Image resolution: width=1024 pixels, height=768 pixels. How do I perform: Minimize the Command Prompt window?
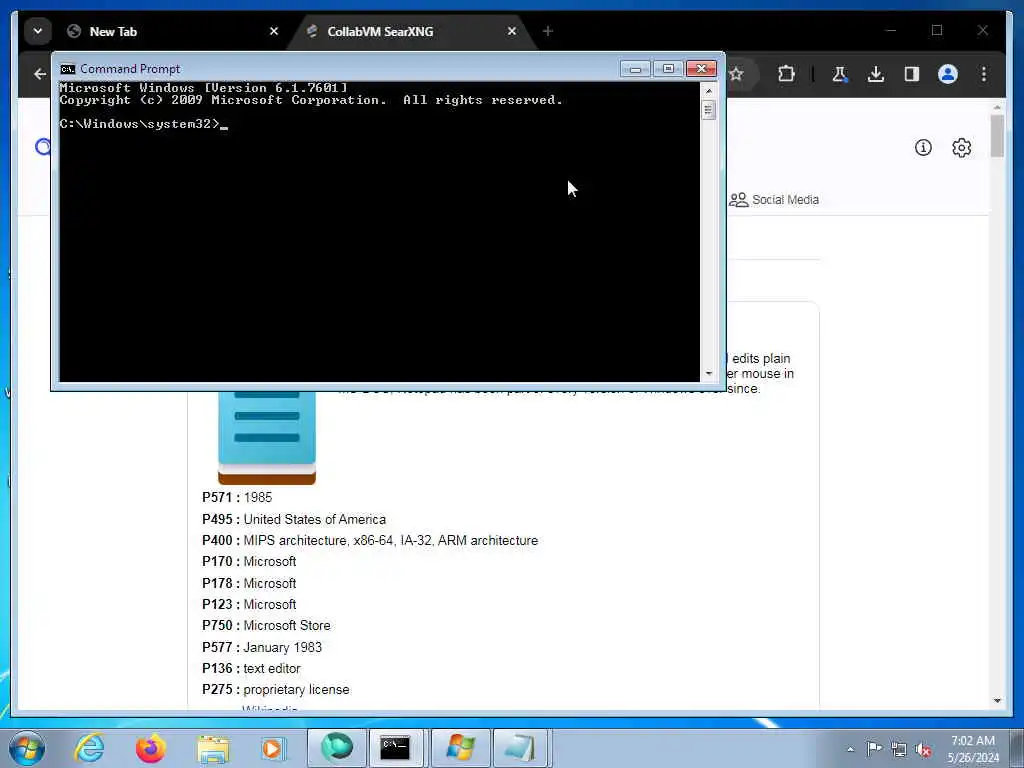635,69
